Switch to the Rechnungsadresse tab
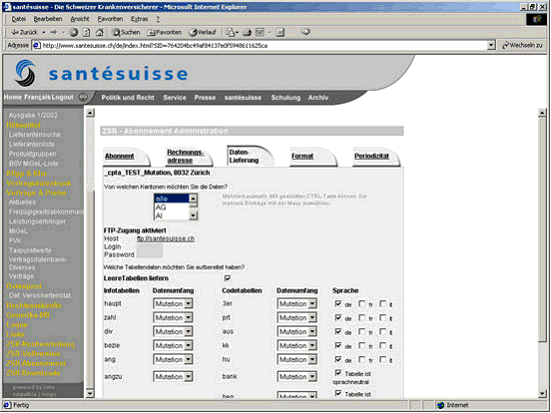551x413 pixels. point(185,156)
